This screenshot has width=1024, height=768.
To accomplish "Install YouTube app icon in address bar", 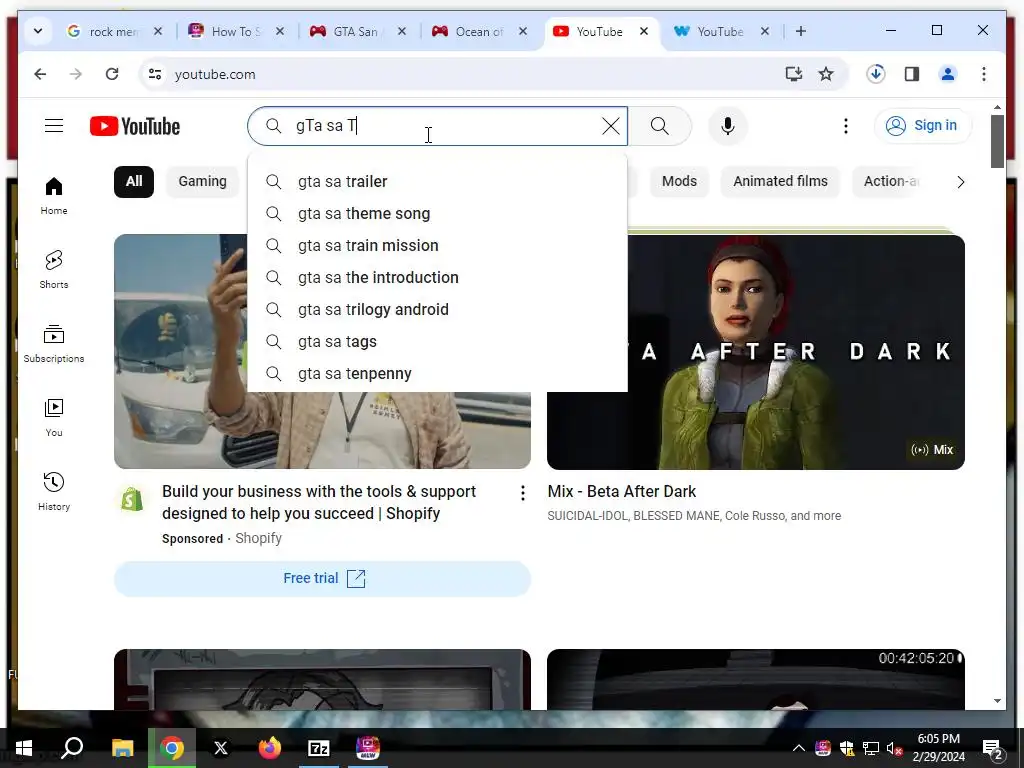I will 793,74.
